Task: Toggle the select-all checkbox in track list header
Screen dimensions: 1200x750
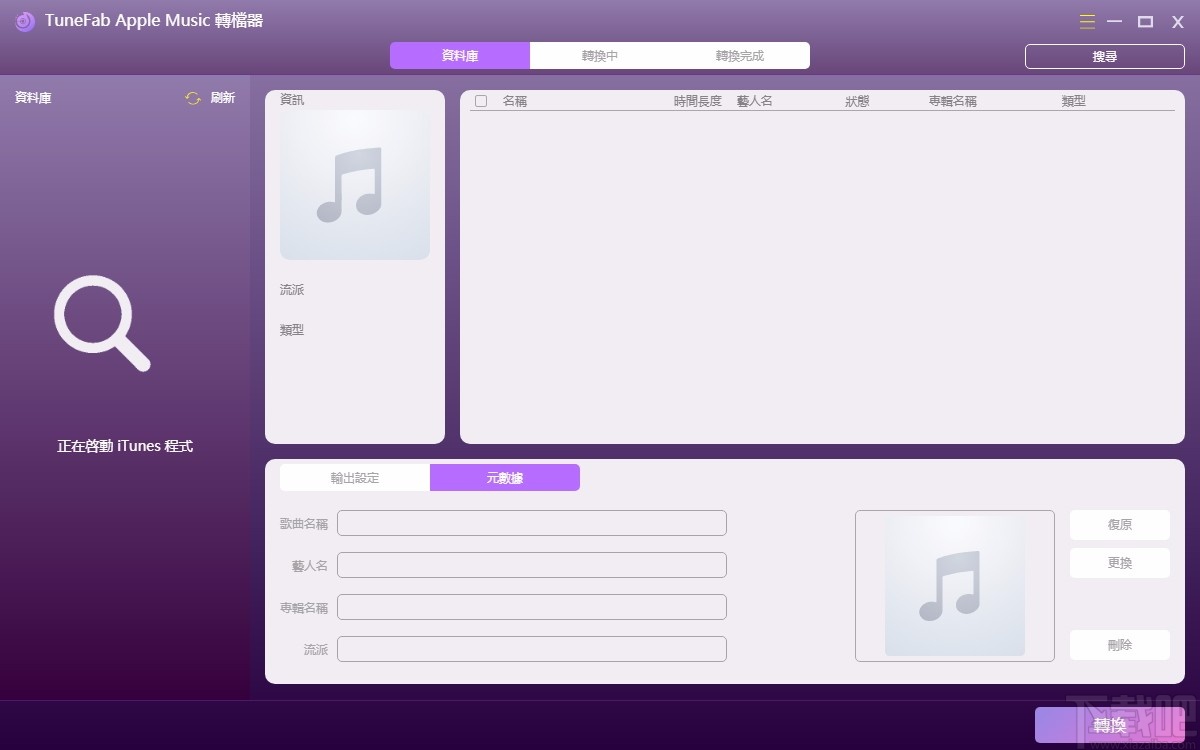Action: (480, 100)
